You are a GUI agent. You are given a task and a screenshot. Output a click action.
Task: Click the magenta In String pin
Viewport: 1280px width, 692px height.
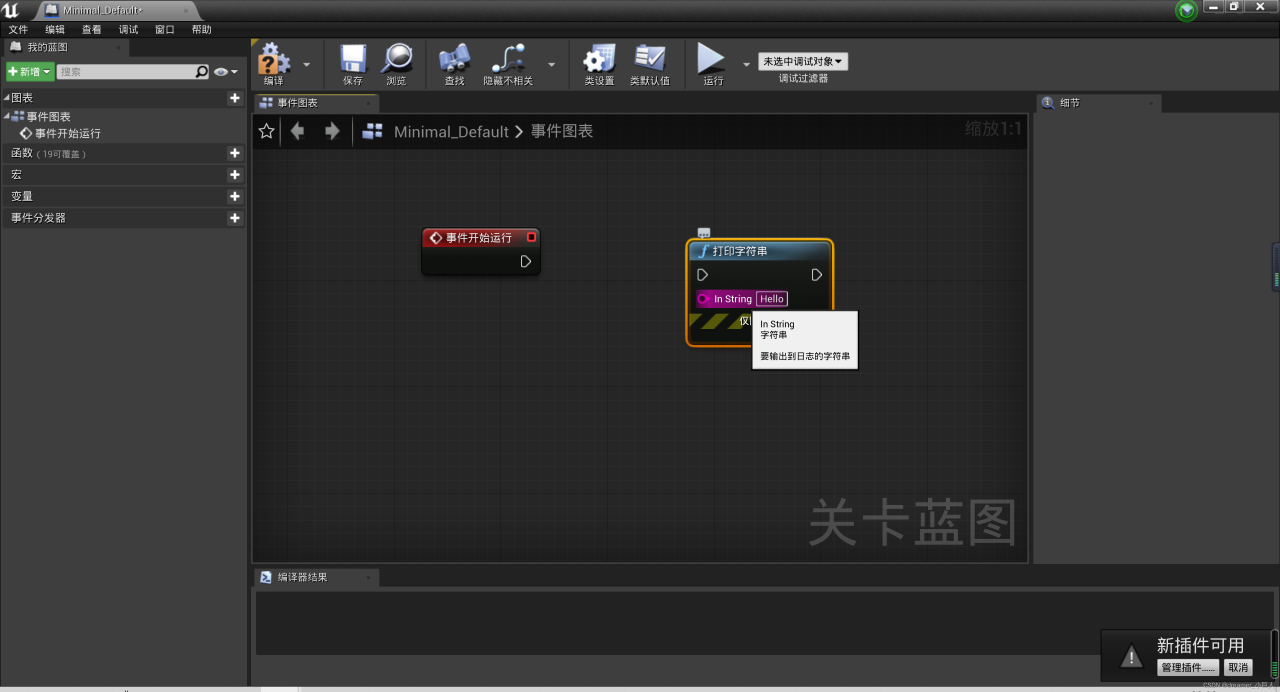[703, 299]
